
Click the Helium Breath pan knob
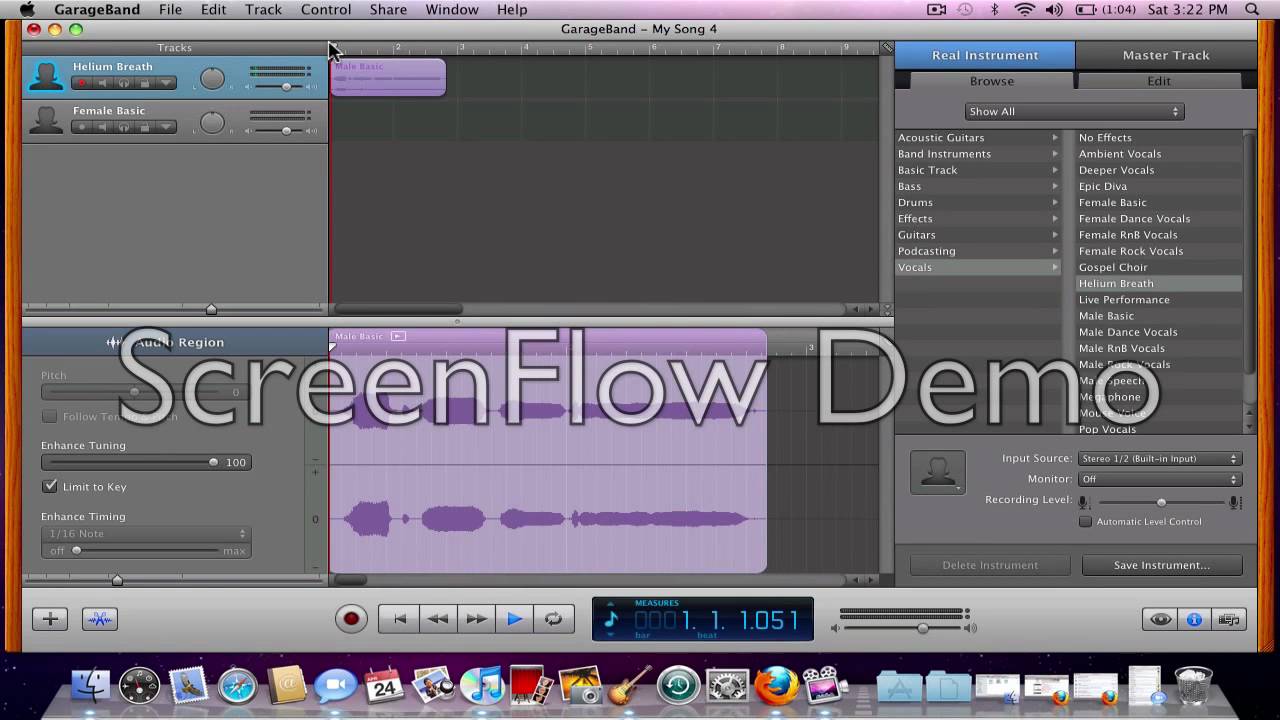(x=212, y=78)
